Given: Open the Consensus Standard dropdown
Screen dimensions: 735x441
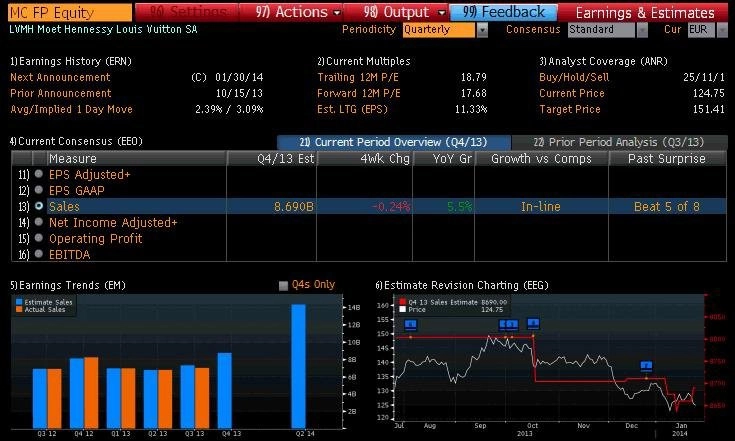Looking at the screenshot, I should coord(601,30).
